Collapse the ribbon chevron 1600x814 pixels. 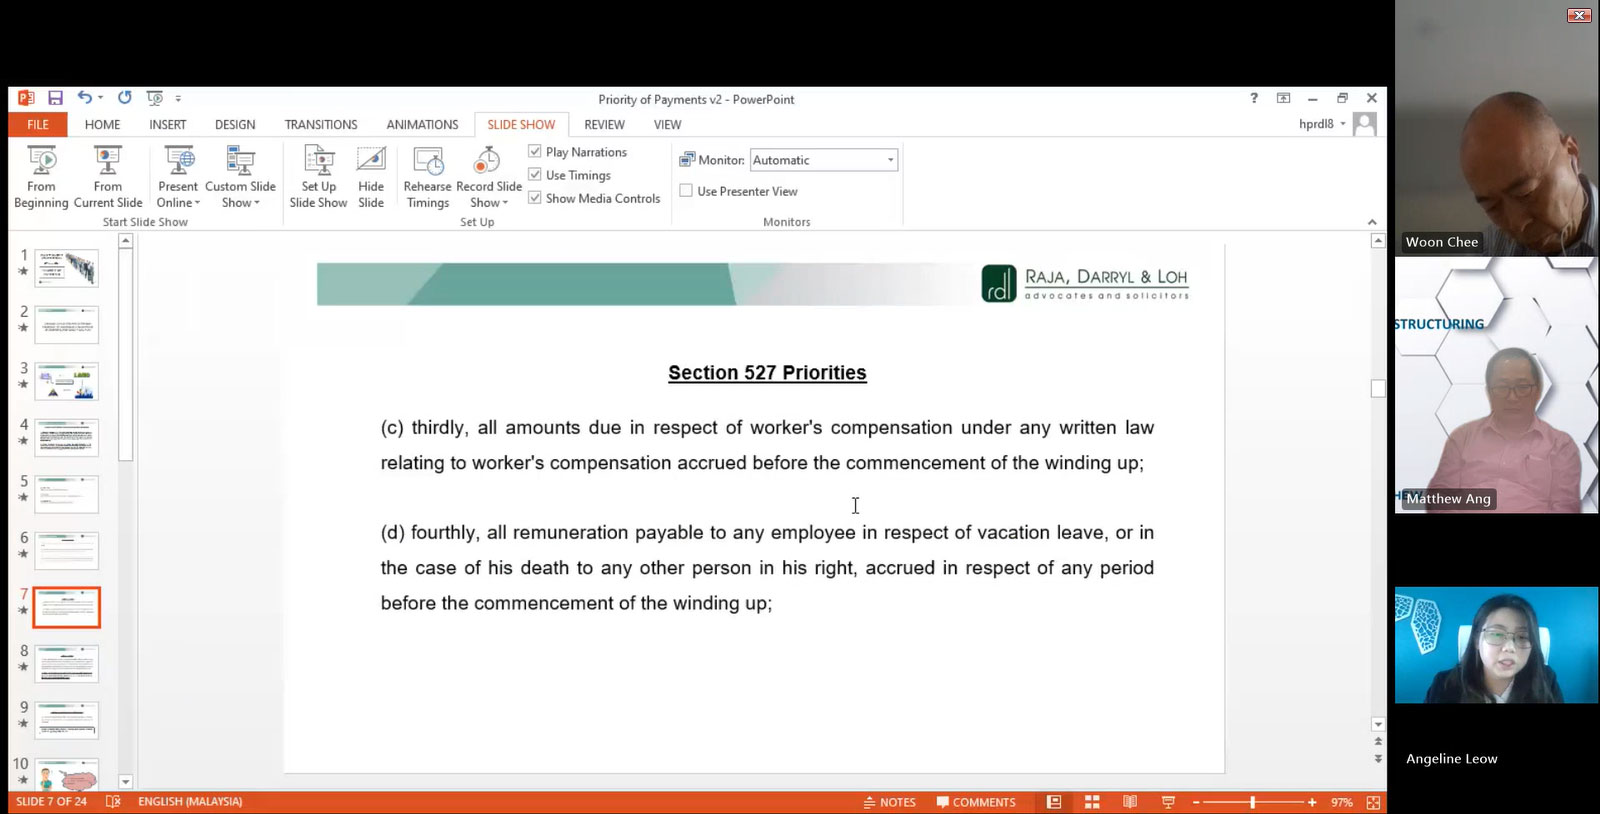(1372, 222)
